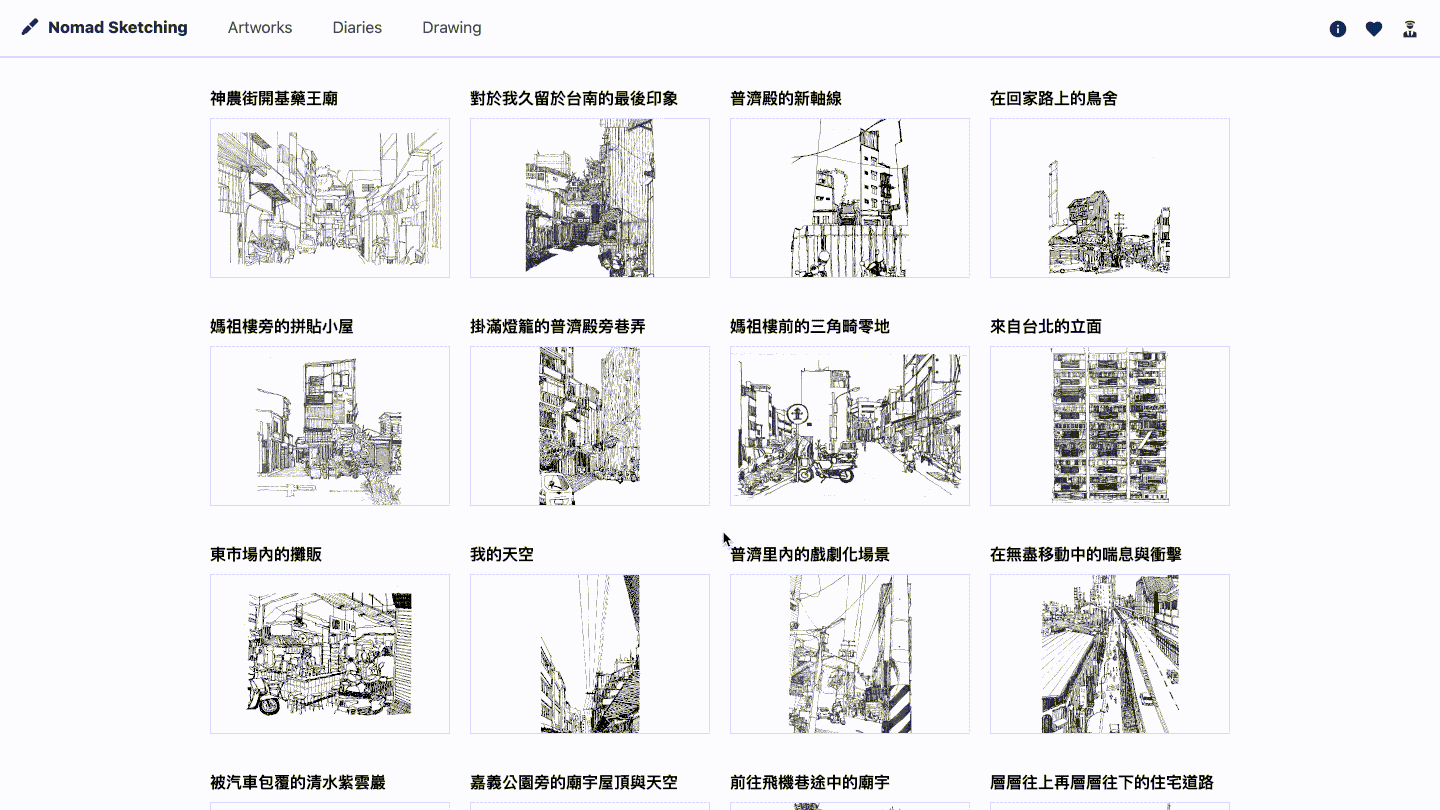
Task: Open the 媽祖樓前的三角畸零地 street sketch
Action: tap(850, 426)
